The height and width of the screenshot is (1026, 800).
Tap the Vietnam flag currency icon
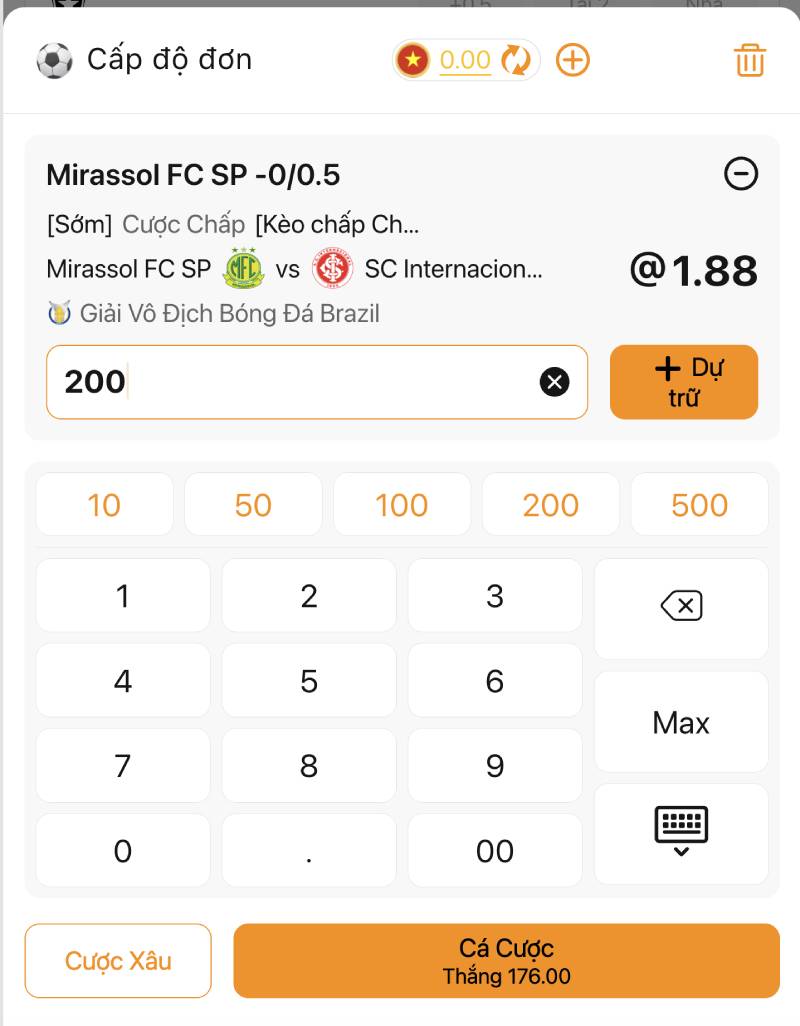click(412, 61)
